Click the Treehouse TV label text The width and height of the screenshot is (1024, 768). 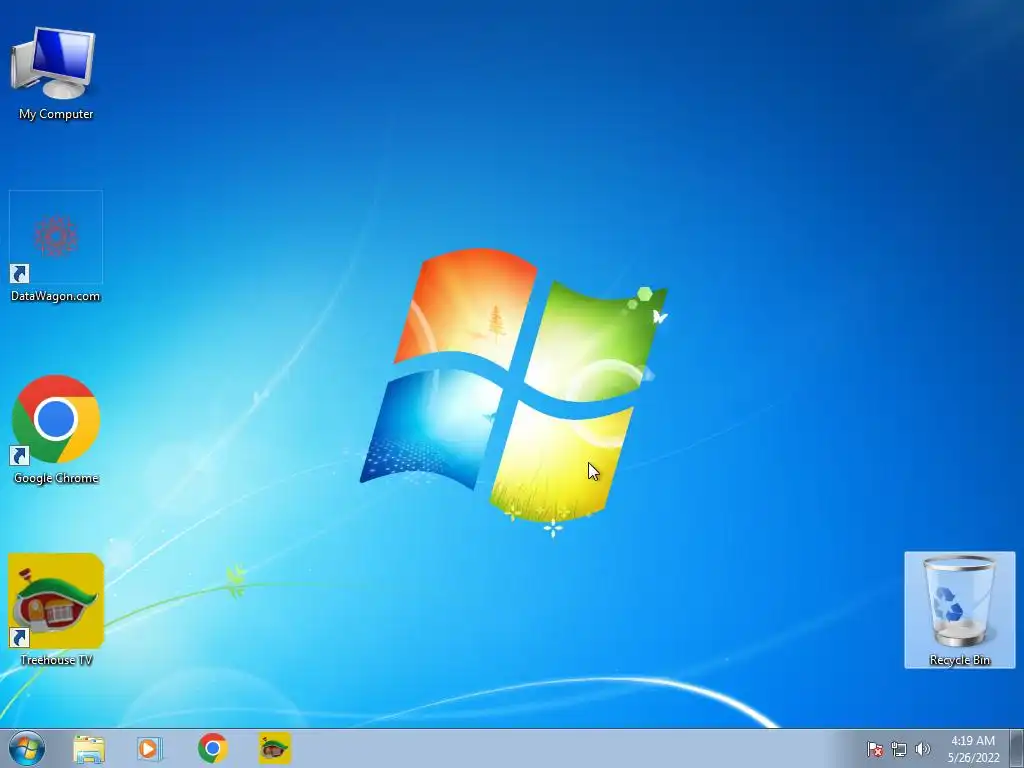(56, 660)
